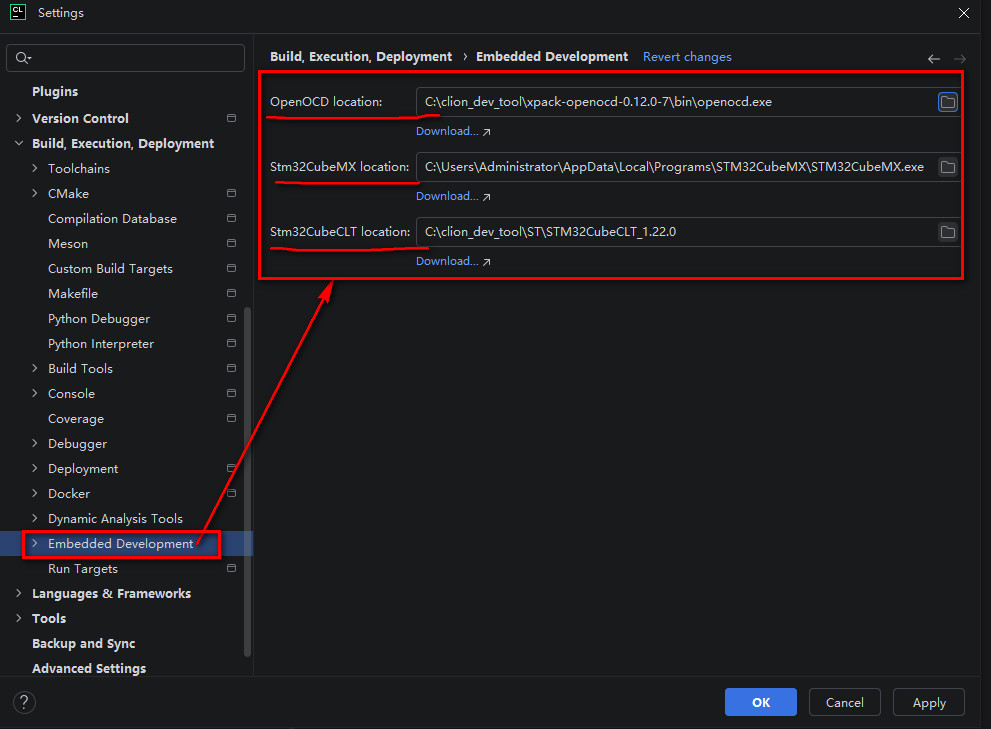Expand Languages & Frameworks section
This screenshot has height=729, width=991.
point(18,592)
